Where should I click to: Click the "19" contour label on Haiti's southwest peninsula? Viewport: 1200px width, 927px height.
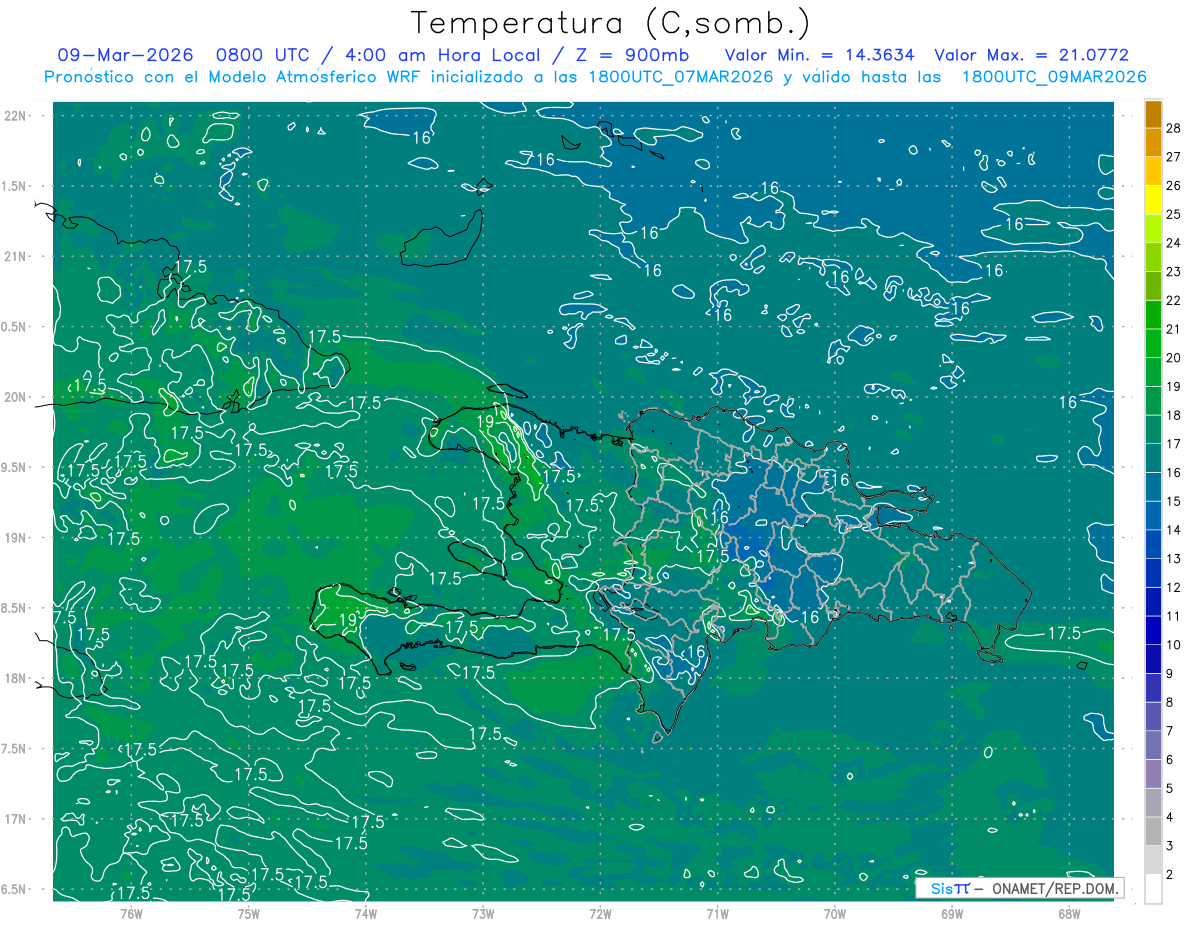(349, 619)
